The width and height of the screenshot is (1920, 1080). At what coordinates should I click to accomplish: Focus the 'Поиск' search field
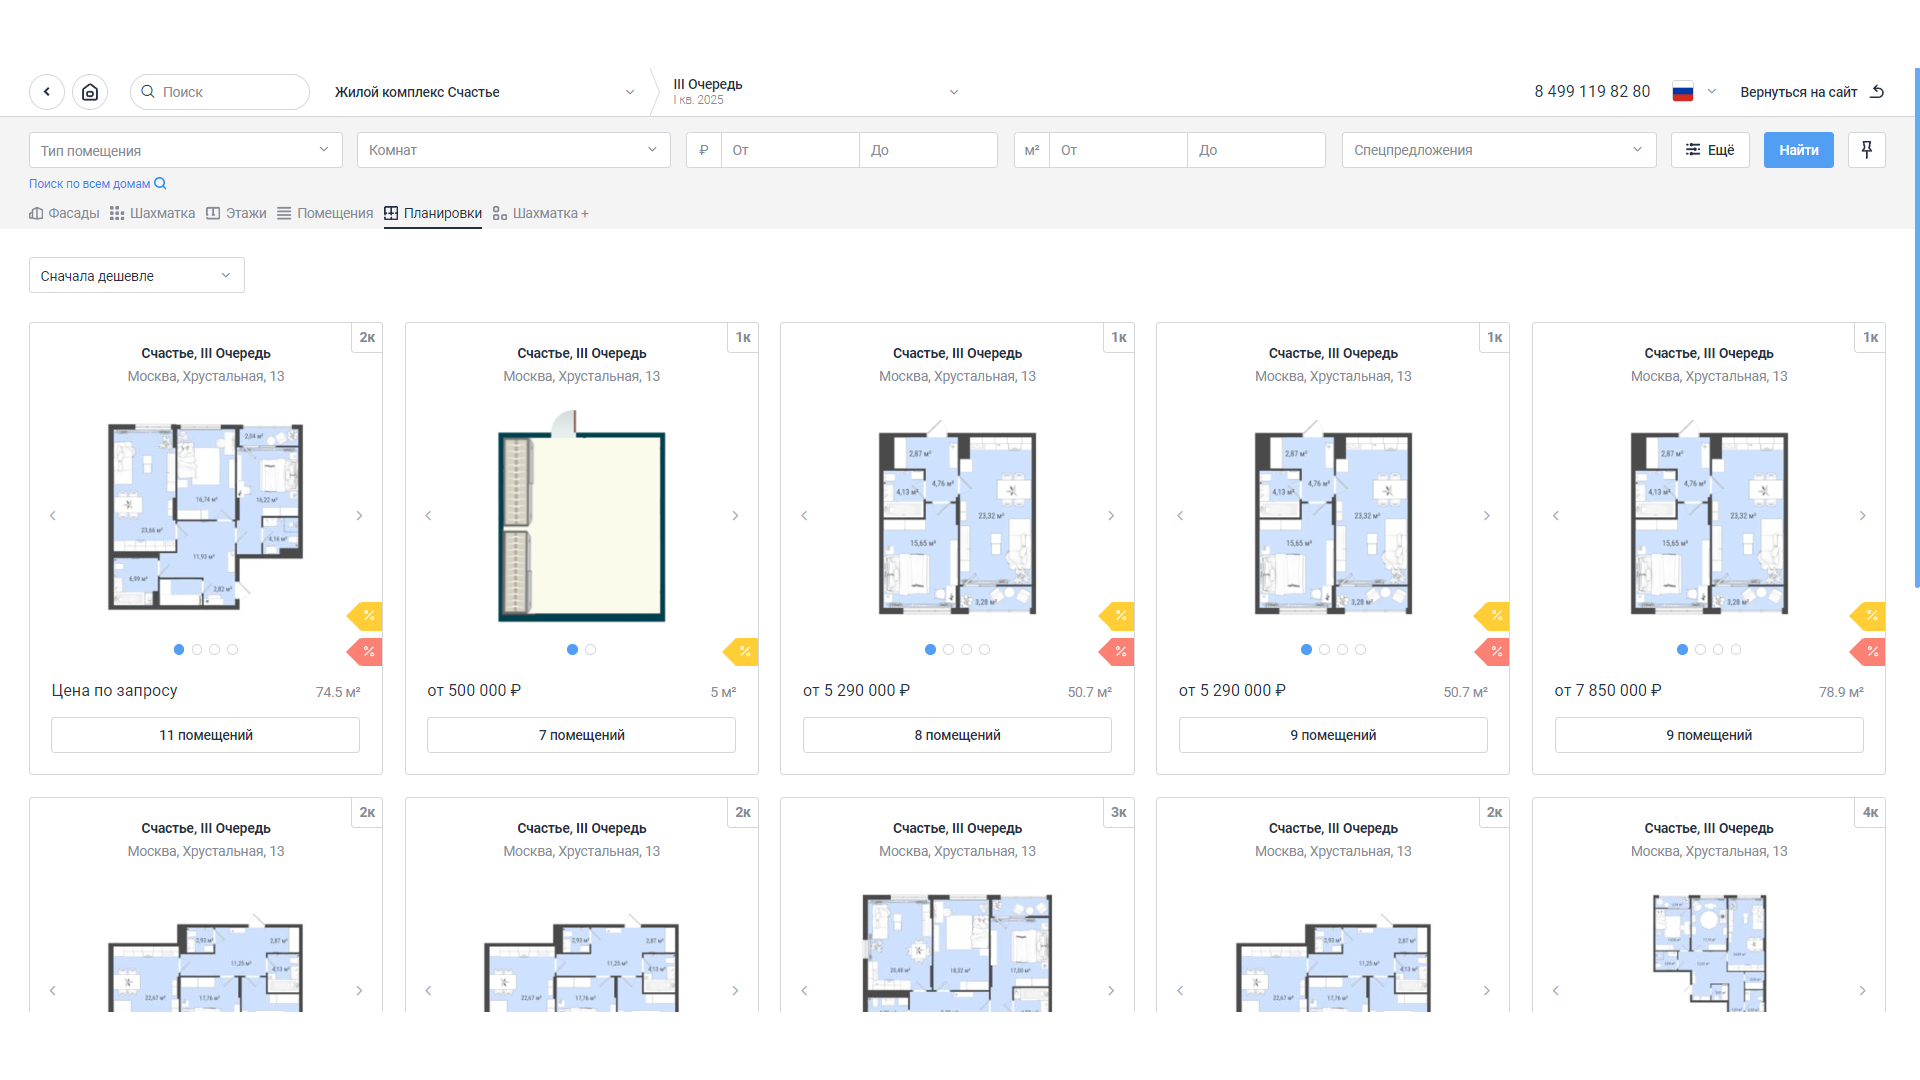[220, 92]
